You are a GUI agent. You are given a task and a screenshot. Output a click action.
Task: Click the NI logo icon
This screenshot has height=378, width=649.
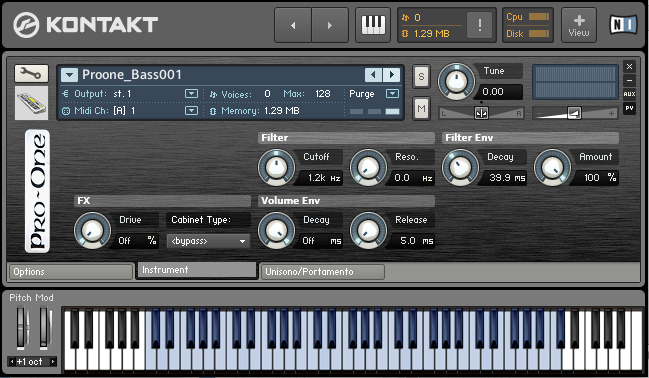623,24
